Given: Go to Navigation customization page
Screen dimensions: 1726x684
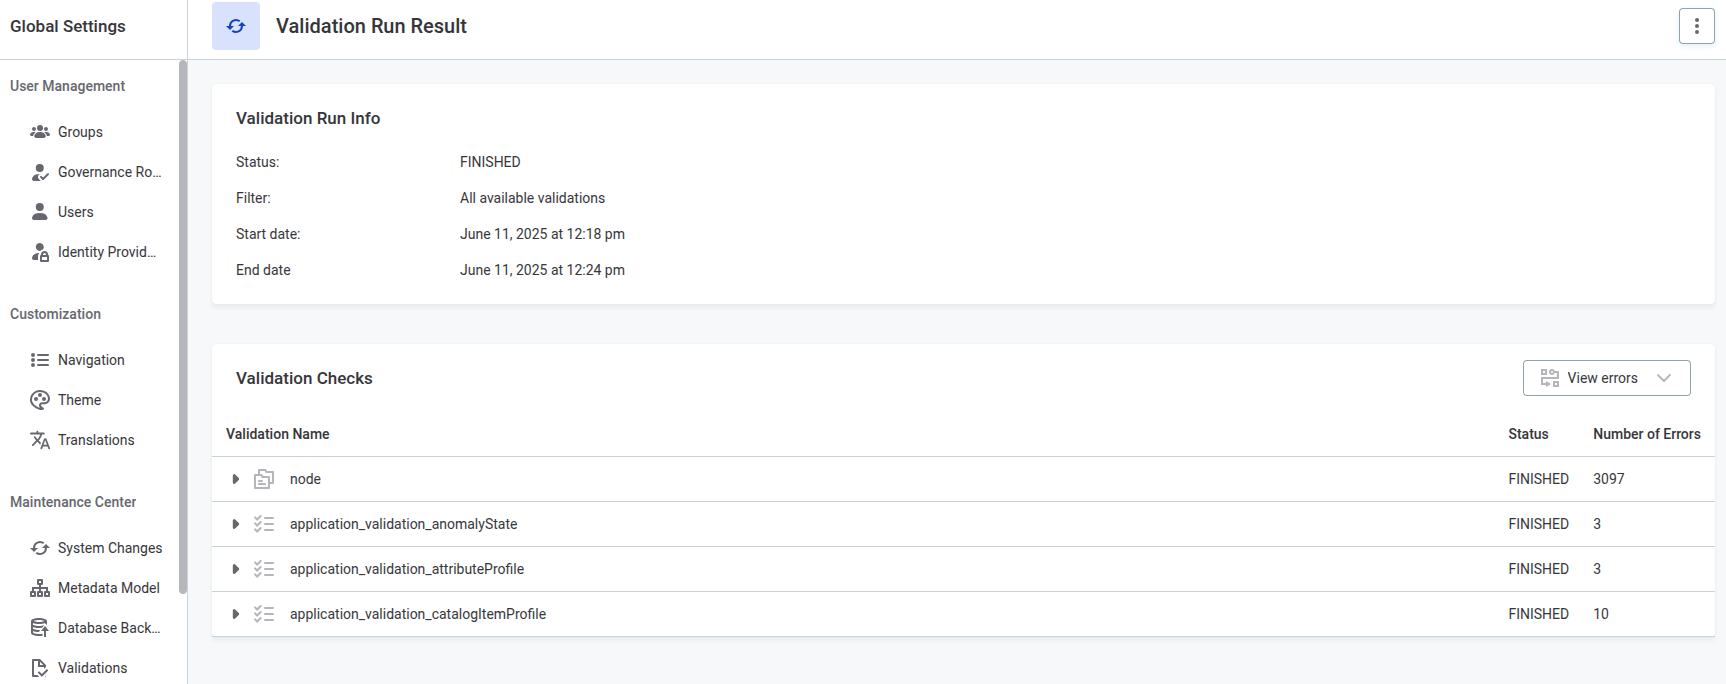Looking at the screenshot, I should coord(91,360).
